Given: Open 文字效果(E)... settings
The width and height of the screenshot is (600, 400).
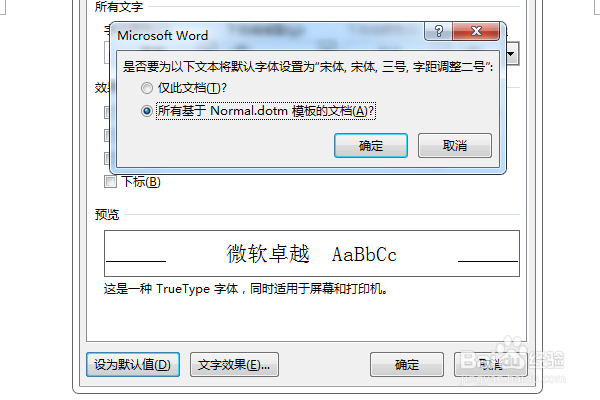Looking at the screenshot, I should [234, 364].
